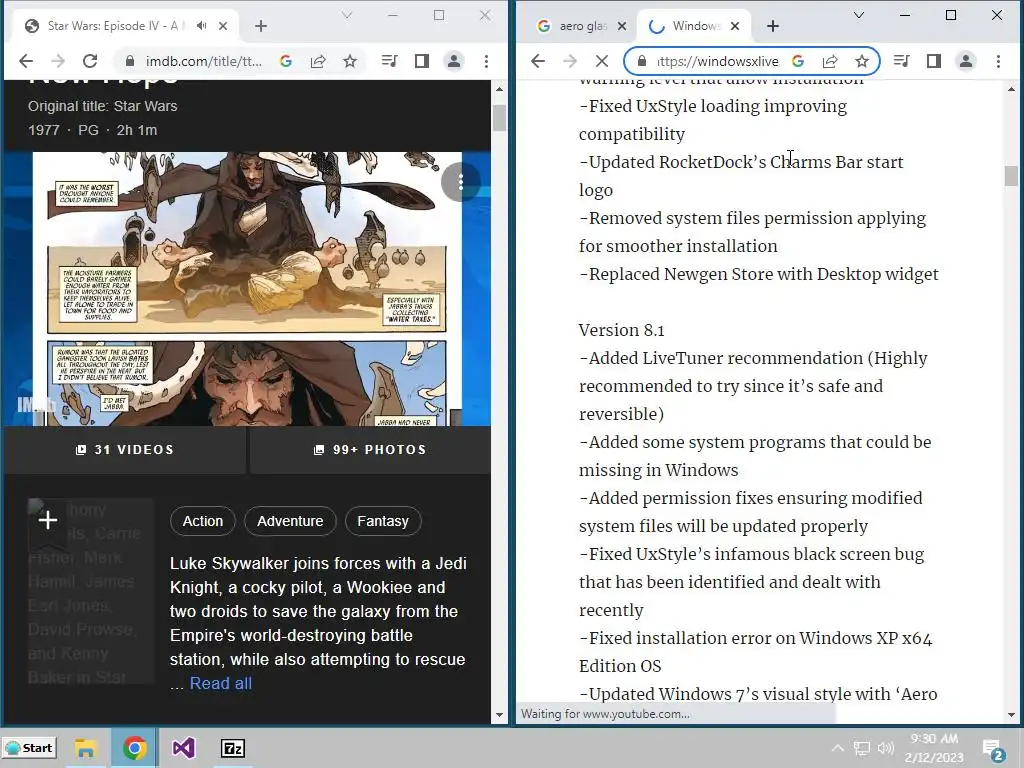Click Google icon in IMDb address bar
The width and height of the screenshot is (1024, 768).
(285, 61)
